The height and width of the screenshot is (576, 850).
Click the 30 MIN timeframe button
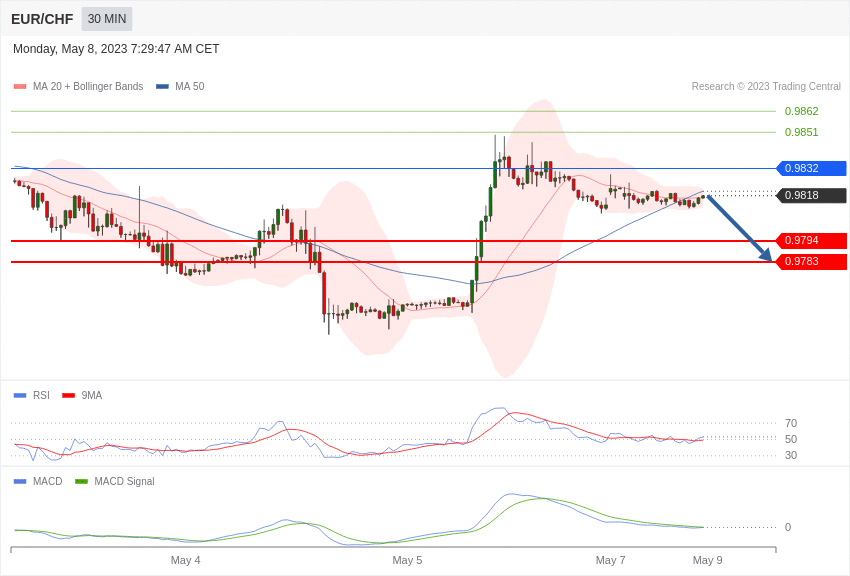point(107,19)
